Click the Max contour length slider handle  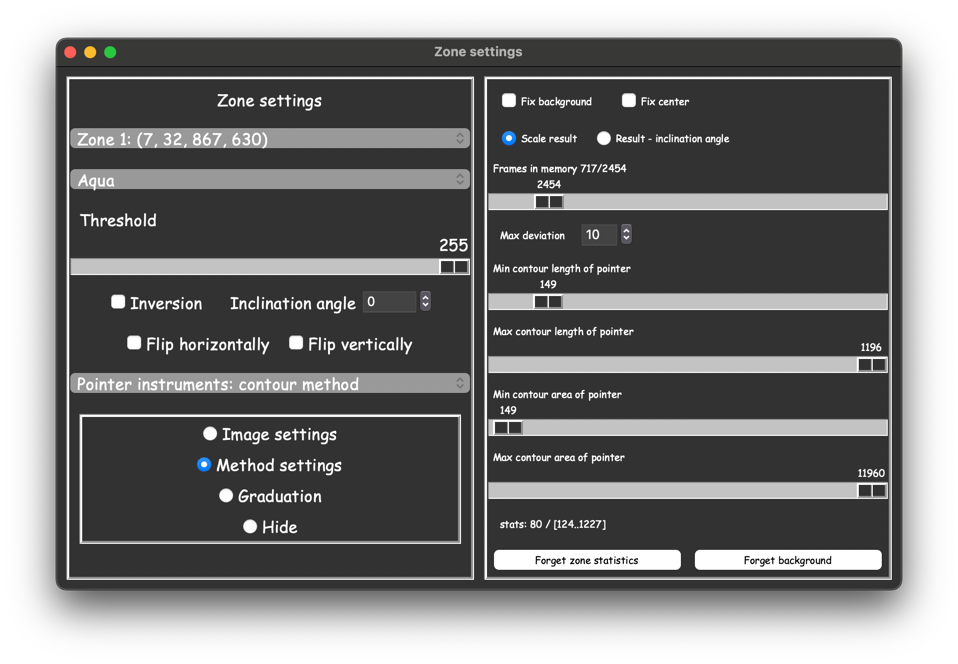click(x=872, y=365)
